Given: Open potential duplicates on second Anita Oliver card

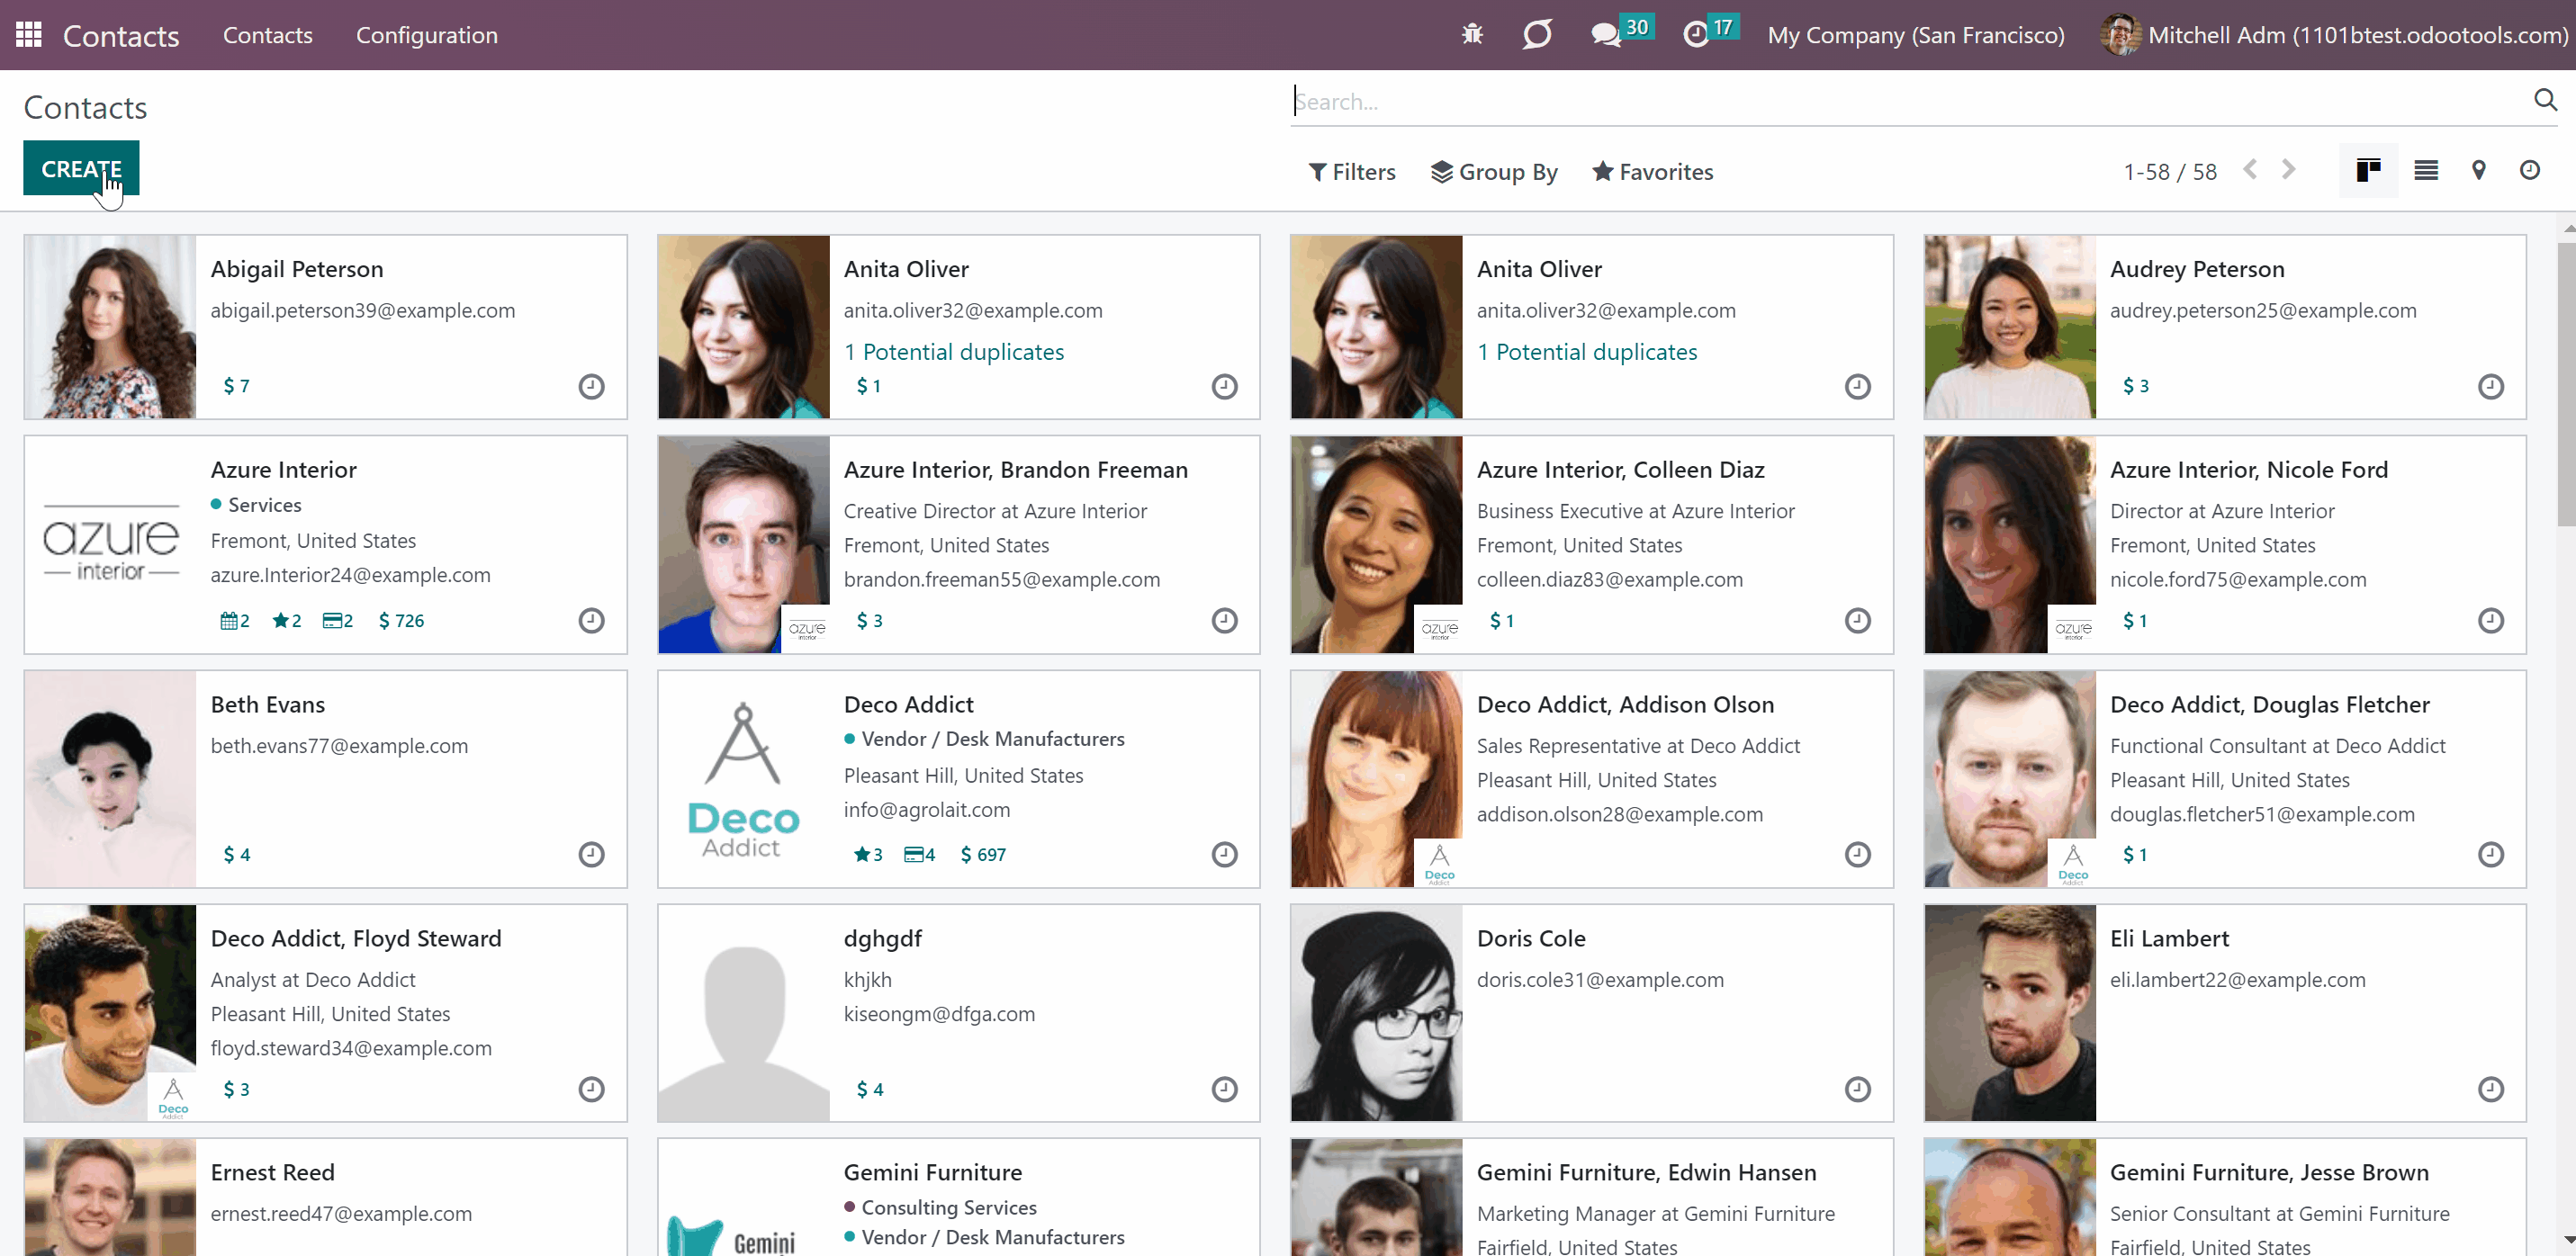Looking at the screenshot, I should click(1586, 352).
